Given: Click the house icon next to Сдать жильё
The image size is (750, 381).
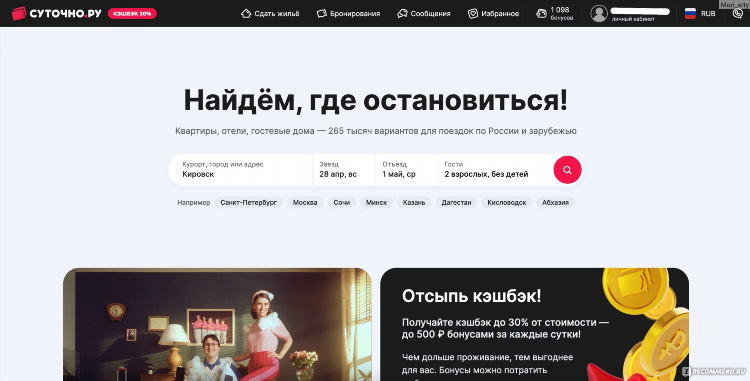Looking at the screenshot, I should (x=246, y=13).
